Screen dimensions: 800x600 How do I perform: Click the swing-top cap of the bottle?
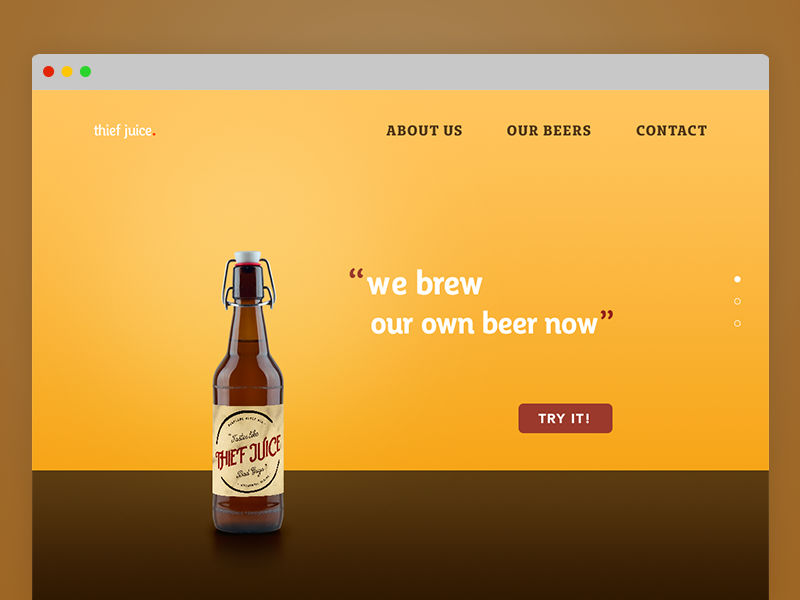tap(247, 258)
